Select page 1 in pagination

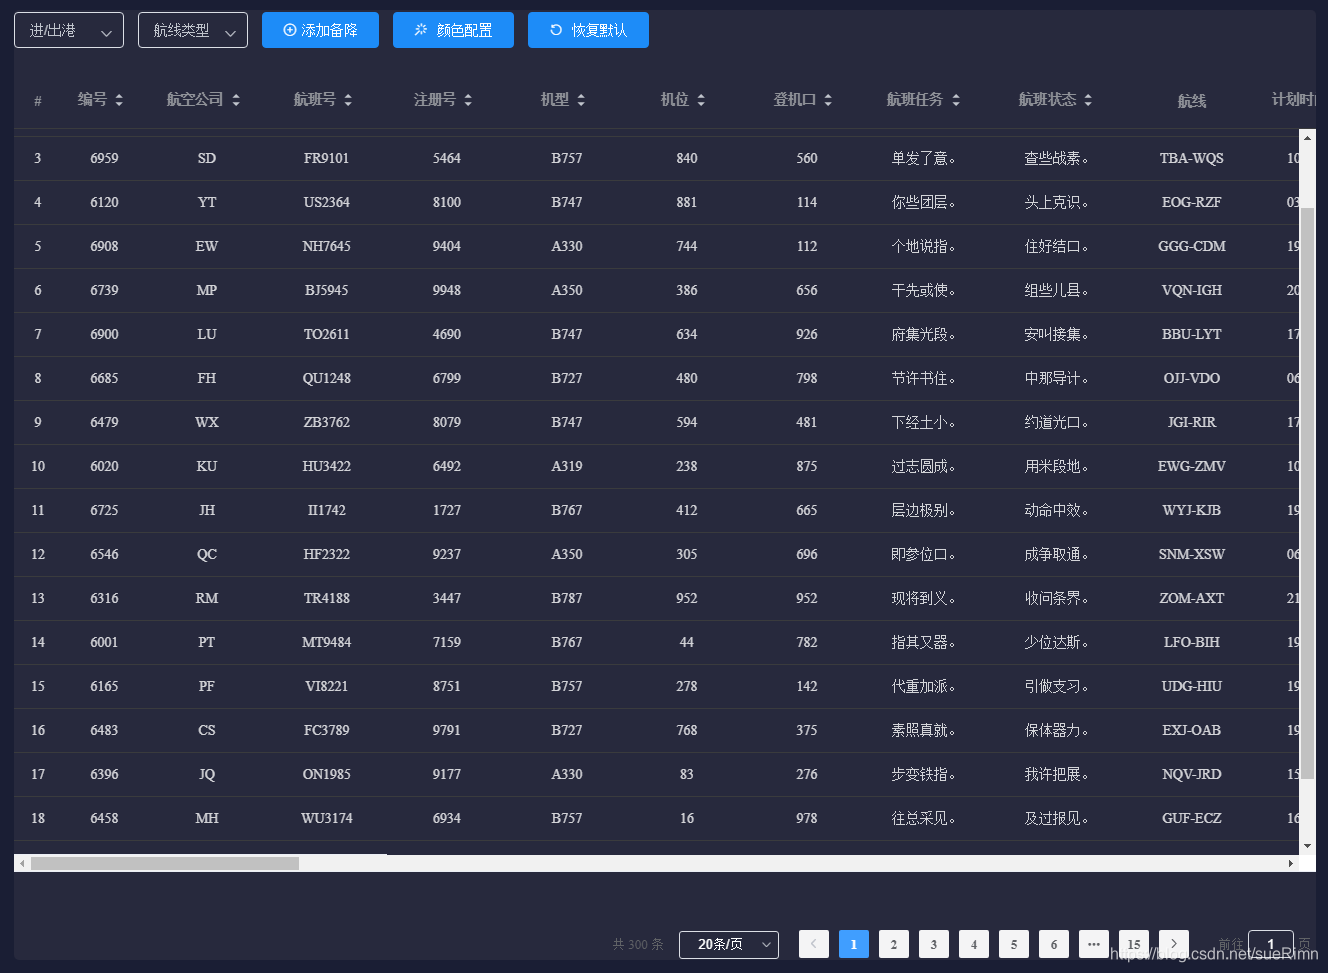point(854,944)
